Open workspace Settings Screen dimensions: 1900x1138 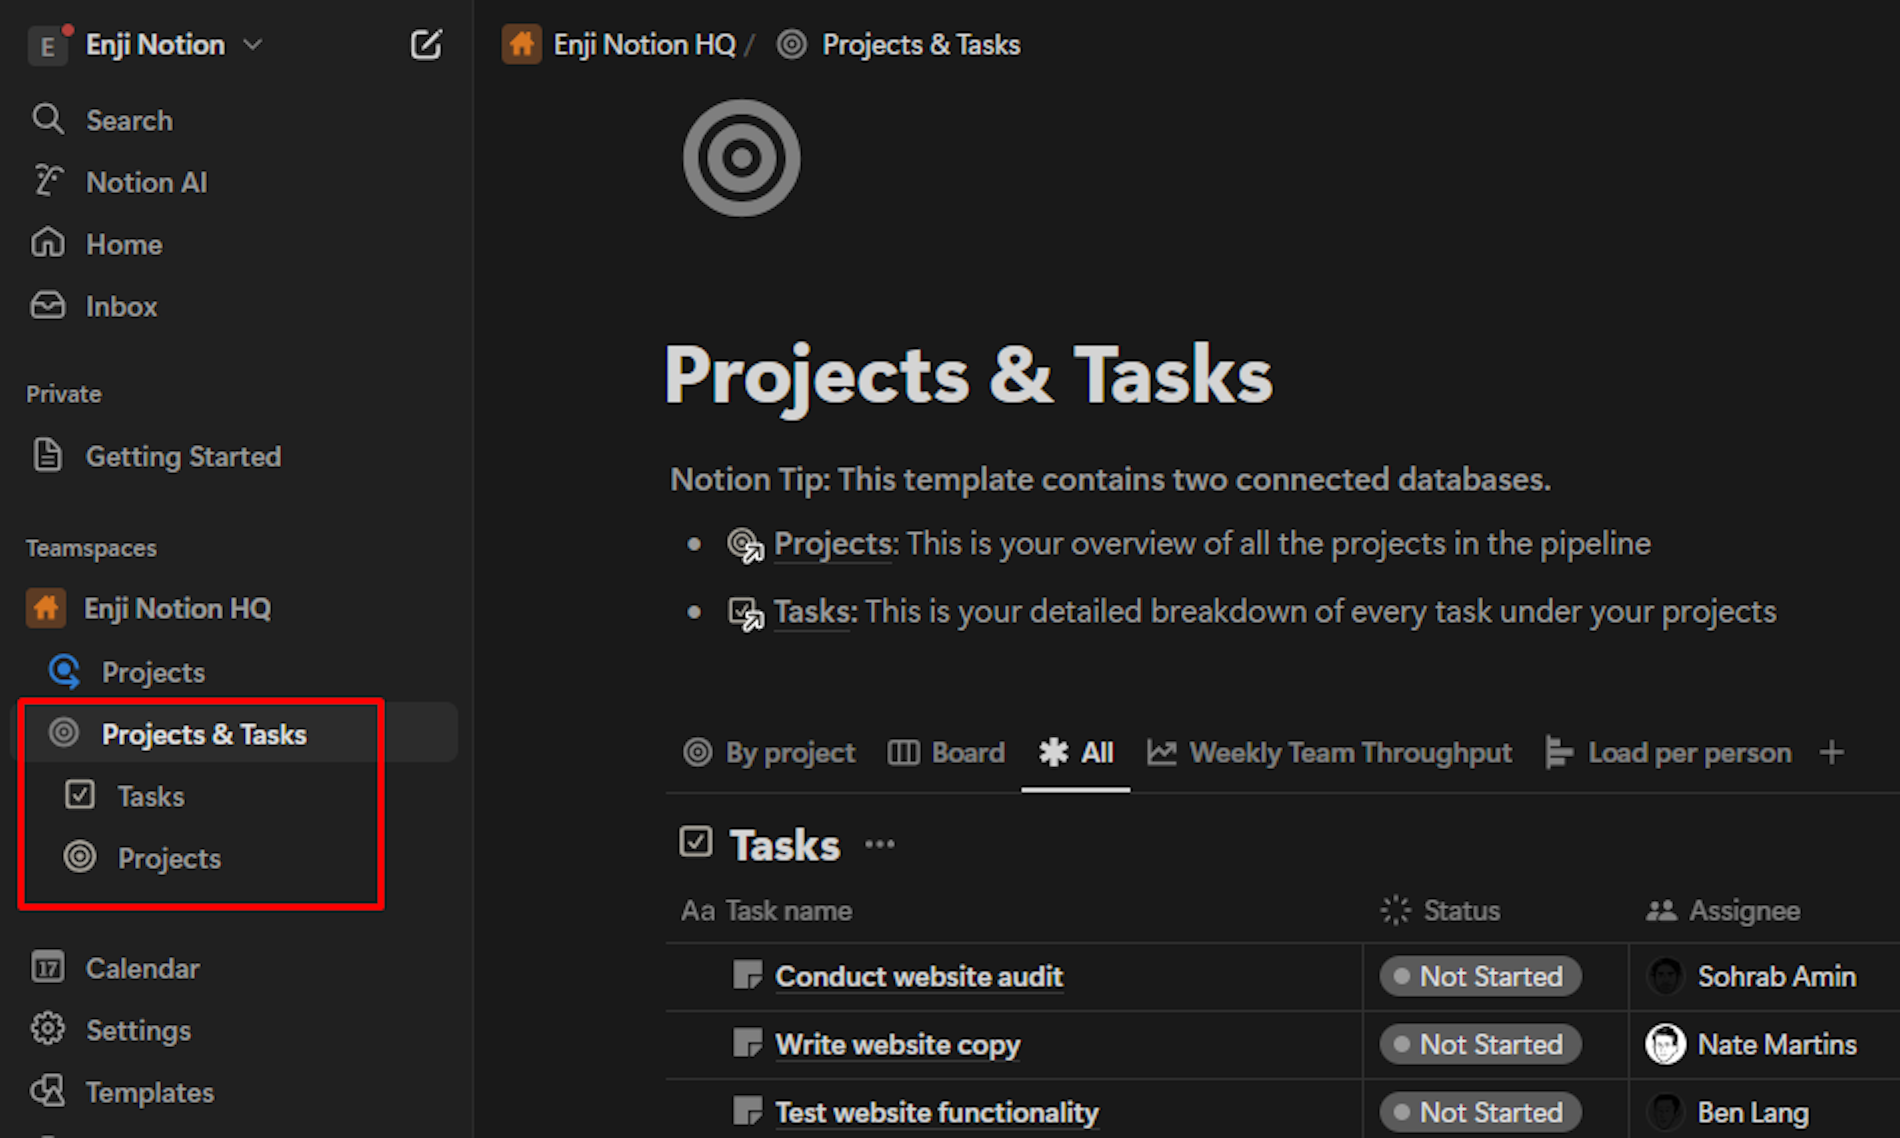point(138,1030)
